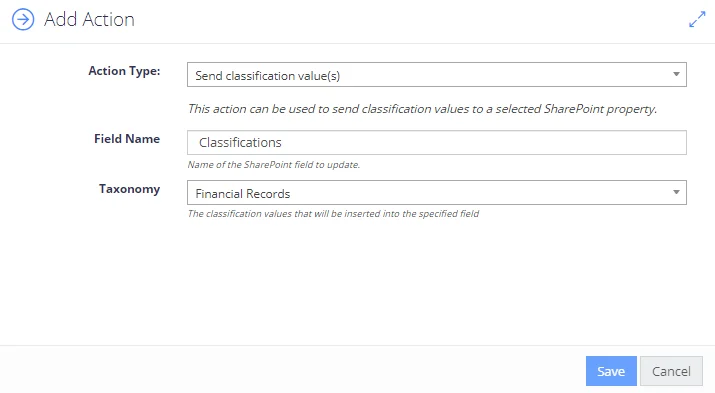Click the Field Name label
The width and height of the screenshot is (715, 393).
127,139
